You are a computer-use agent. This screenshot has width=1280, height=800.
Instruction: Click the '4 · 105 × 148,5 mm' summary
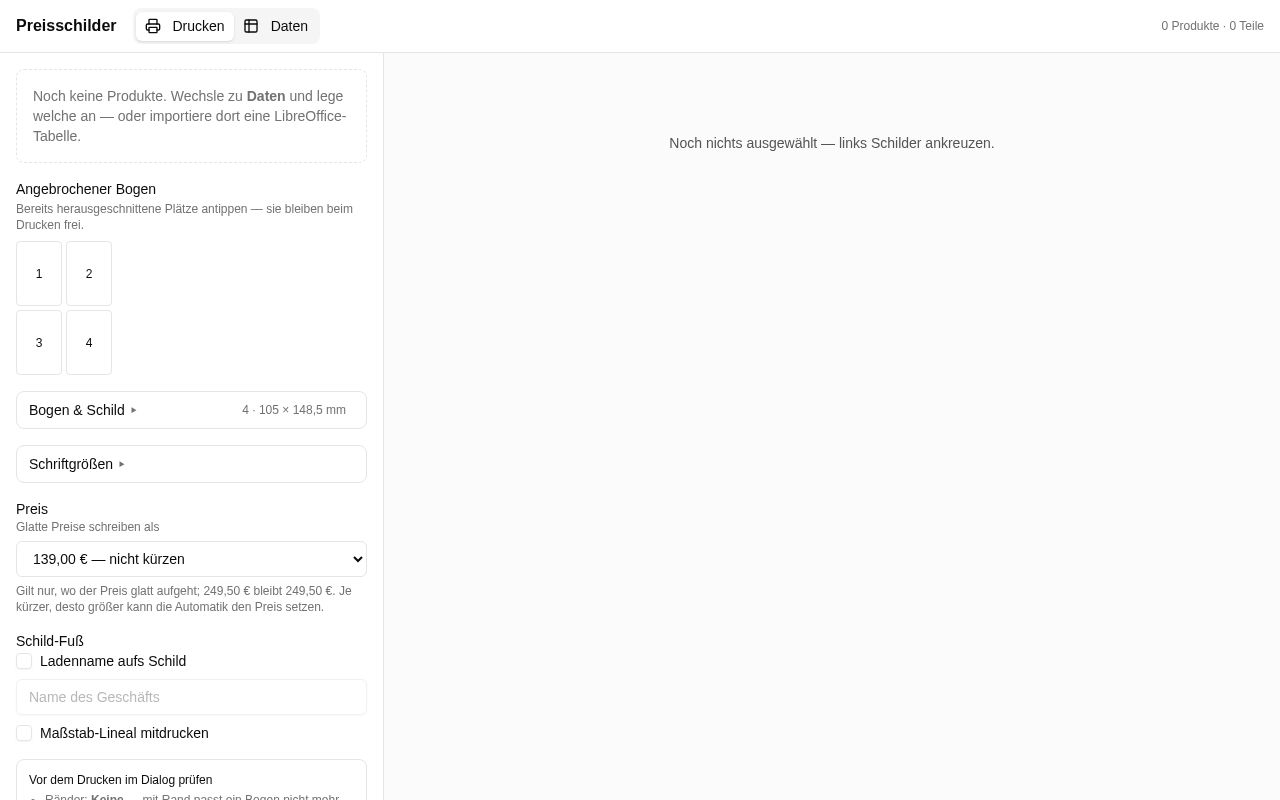pos(294,410)
